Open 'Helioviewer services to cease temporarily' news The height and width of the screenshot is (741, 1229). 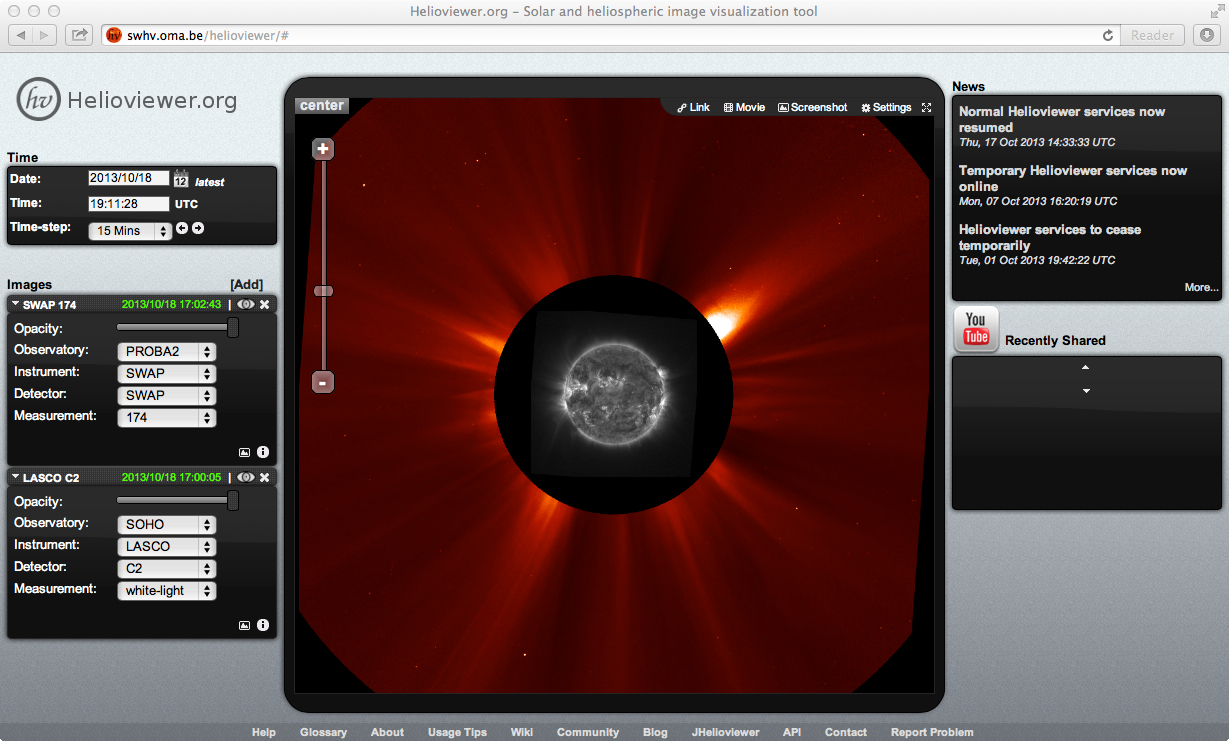click(1050, 238)
